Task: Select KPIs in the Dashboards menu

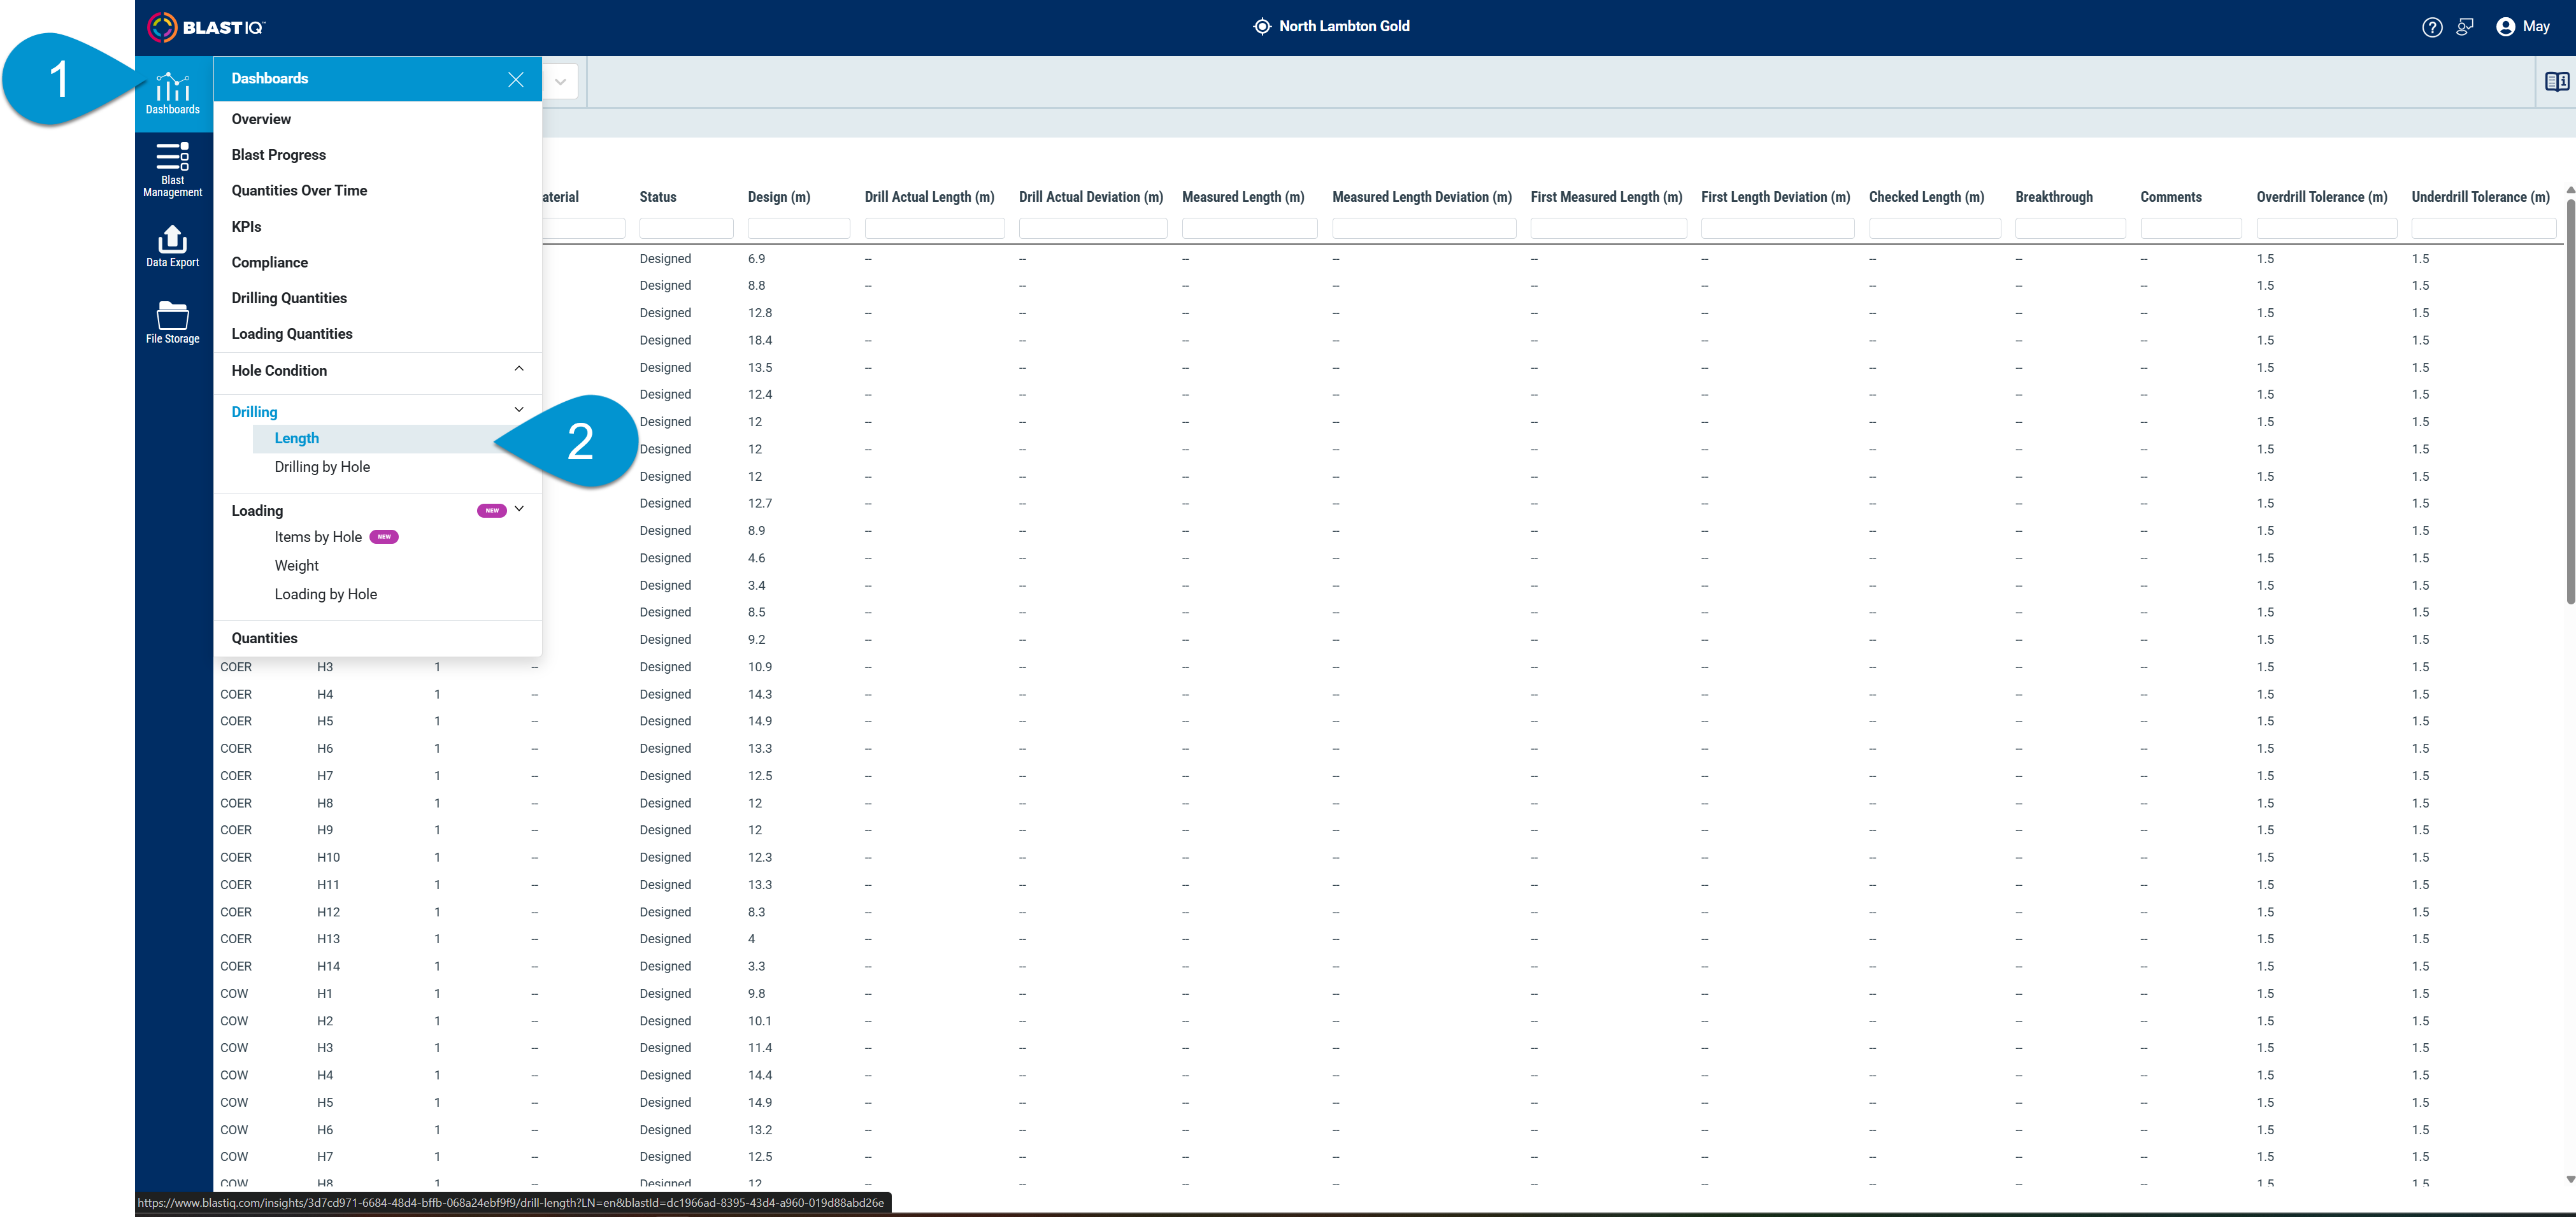Action: 246,227
